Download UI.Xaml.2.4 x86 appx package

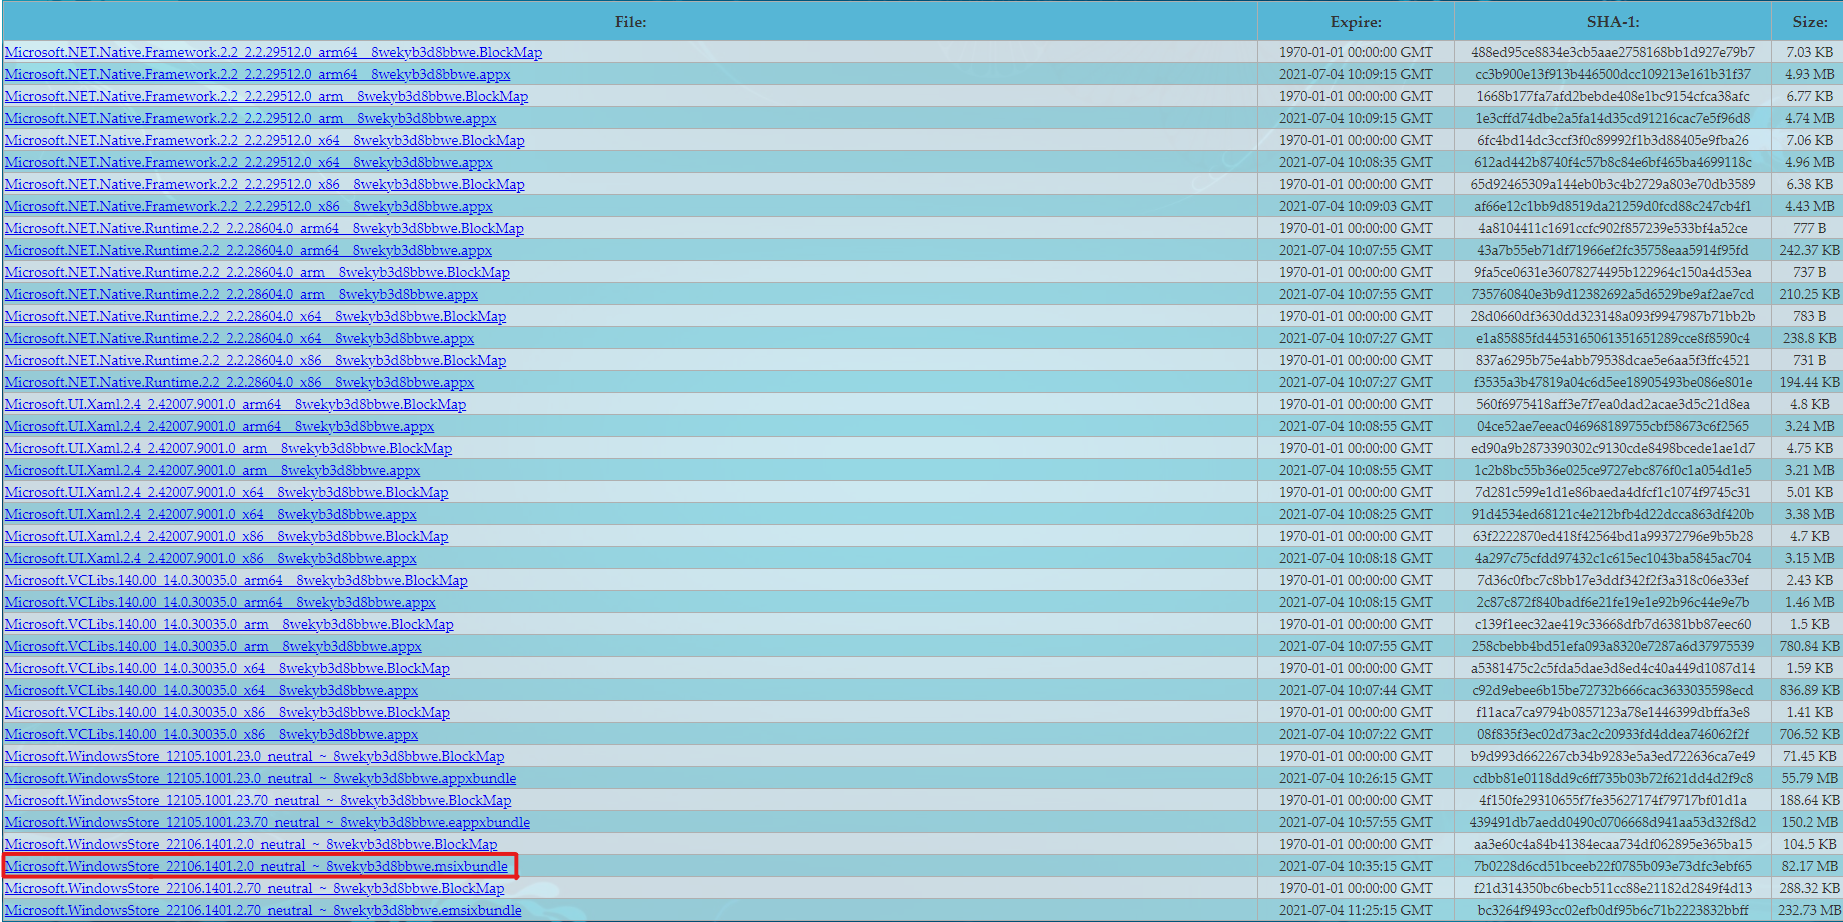click(x=210, y=558)
